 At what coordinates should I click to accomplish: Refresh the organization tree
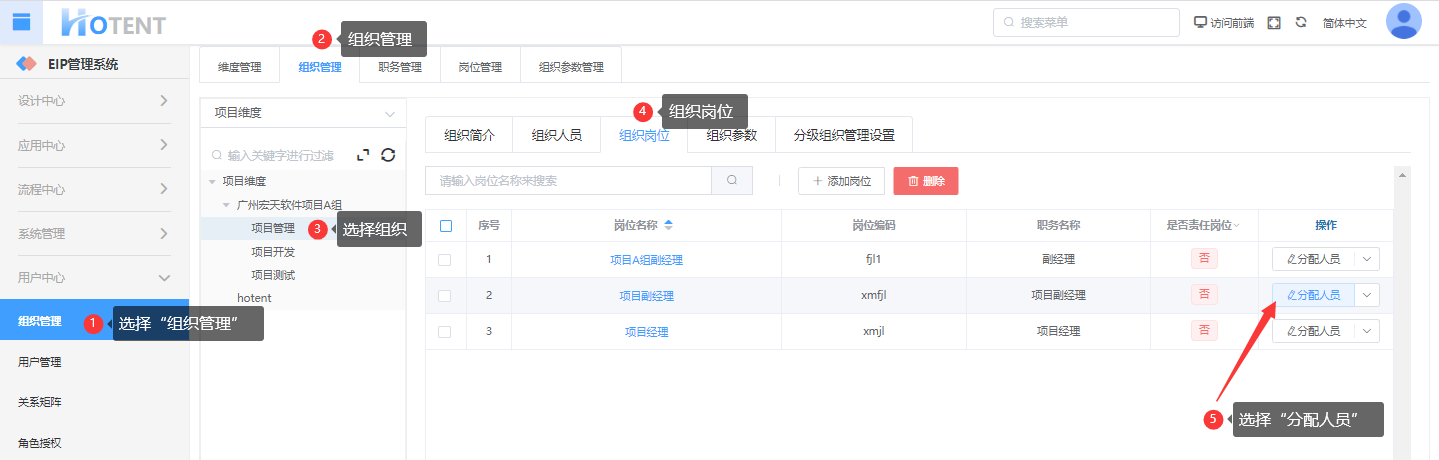(388, 155)
